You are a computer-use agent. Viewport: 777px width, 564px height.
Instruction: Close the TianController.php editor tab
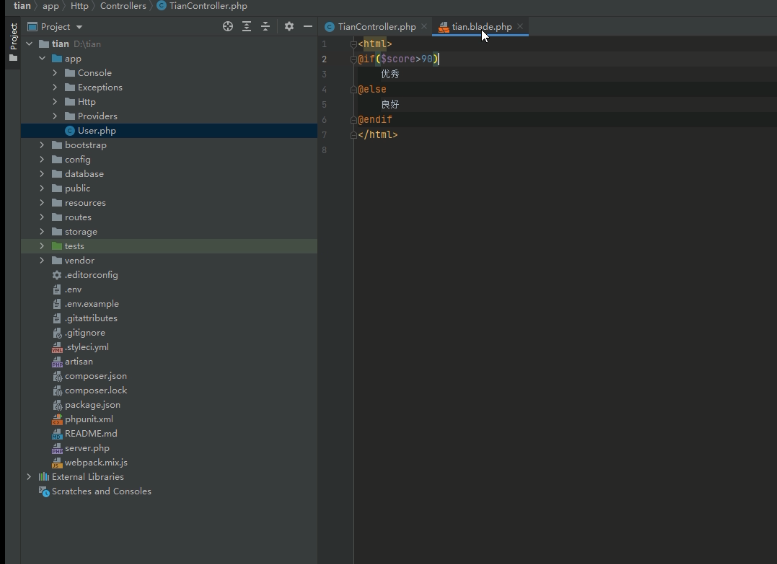pos(424,27)
